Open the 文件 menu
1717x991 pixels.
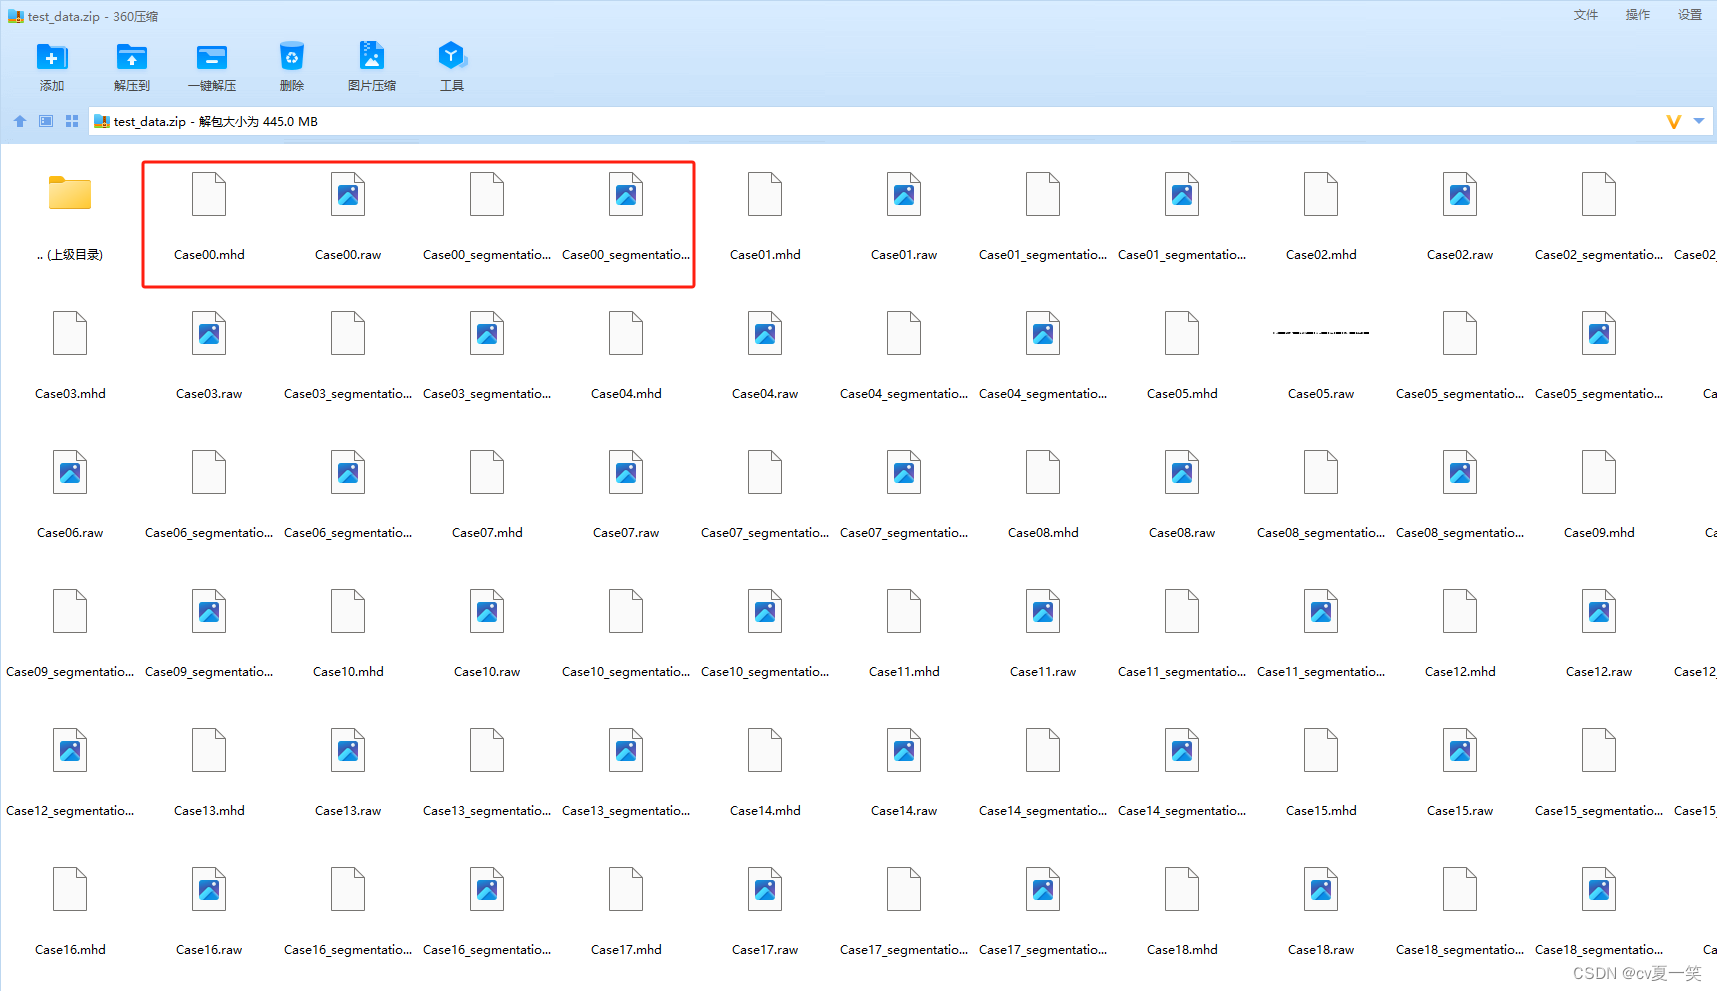(x=1586, y=15)
